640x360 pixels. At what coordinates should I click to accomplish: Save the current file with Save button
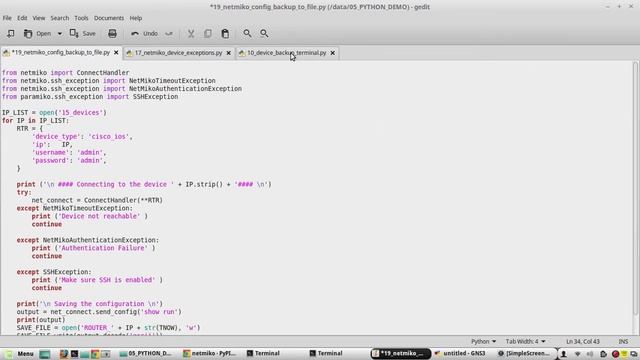click(x=83, y=33)
